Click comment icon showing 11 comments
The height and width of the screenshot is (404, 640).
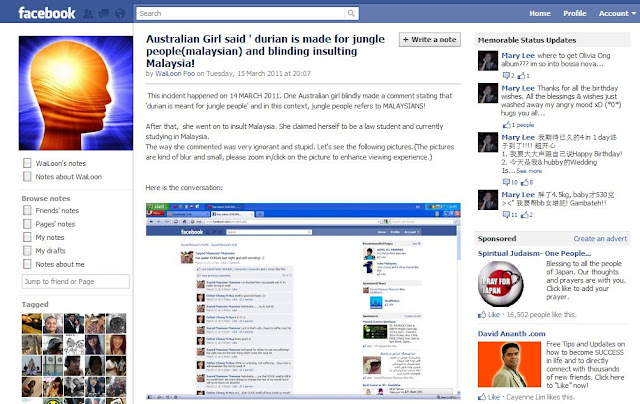pos(506,215)
